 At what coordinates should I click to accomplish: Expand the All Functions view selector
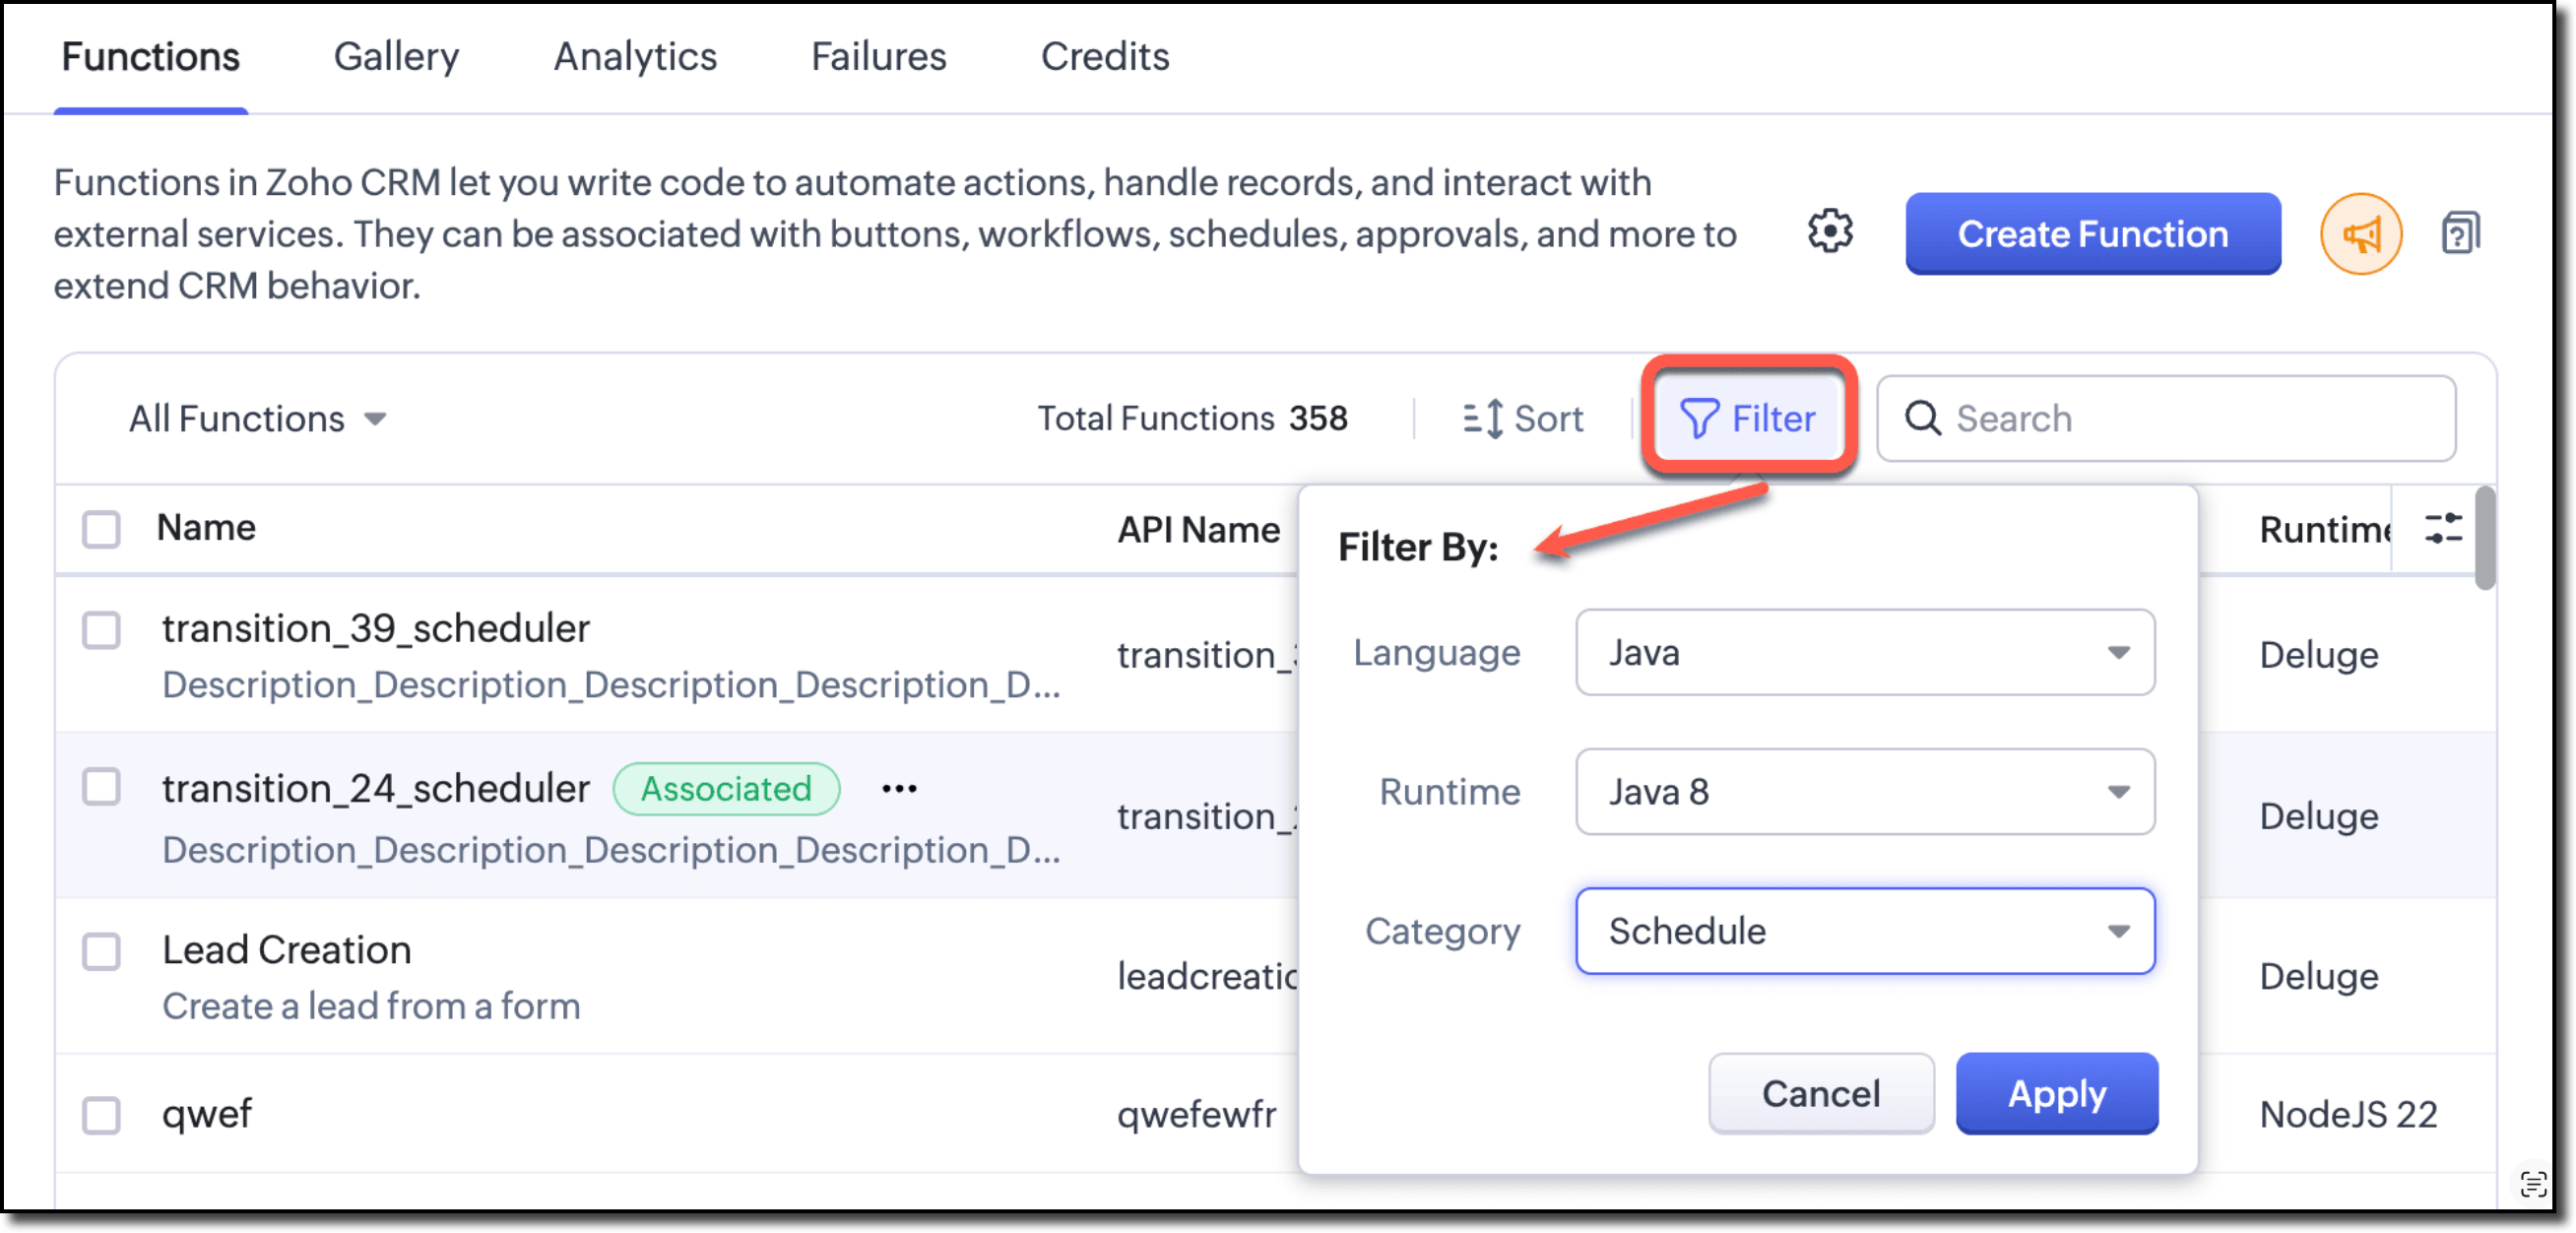click(257, 418)
